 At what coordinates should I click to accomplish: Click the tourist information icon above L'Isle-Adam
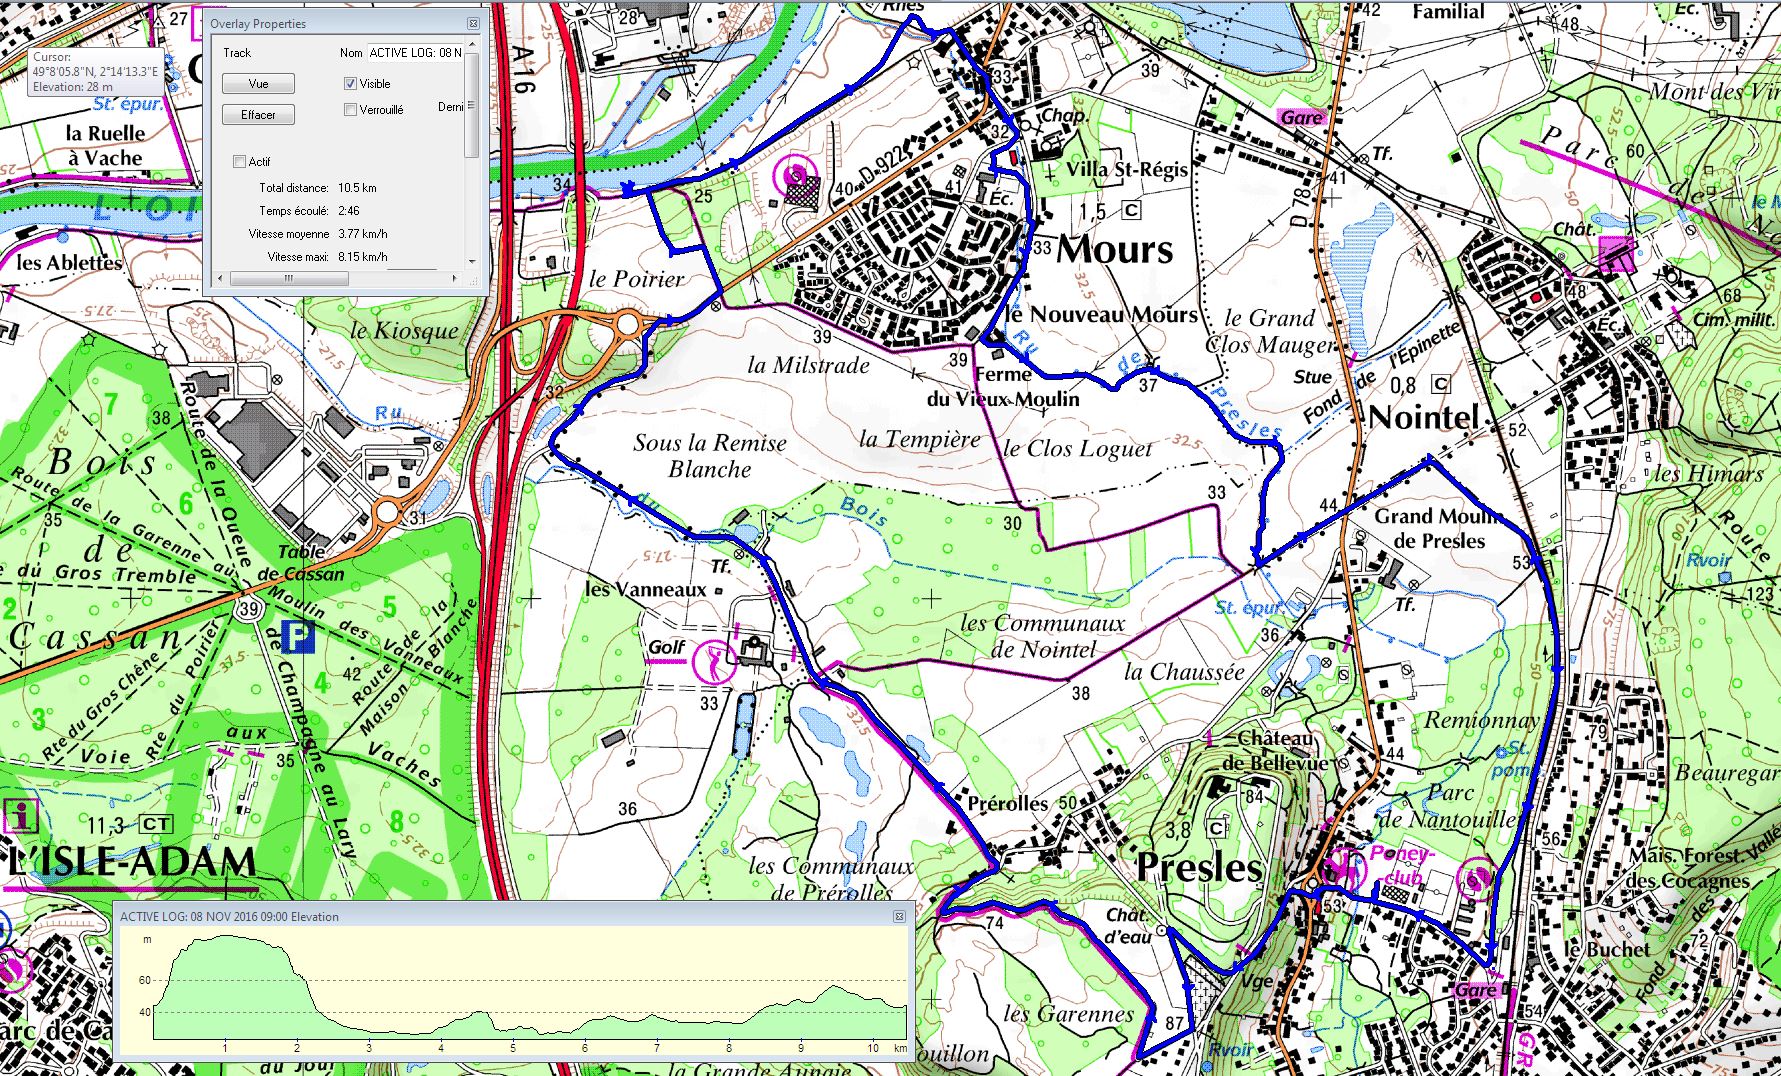pos(21,815)
